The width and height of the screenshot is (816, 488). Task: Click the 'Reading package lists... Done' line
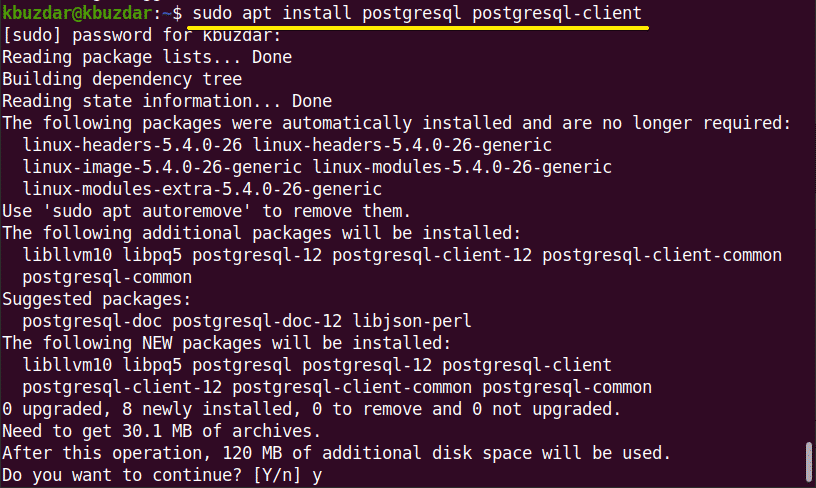(146, 58)
